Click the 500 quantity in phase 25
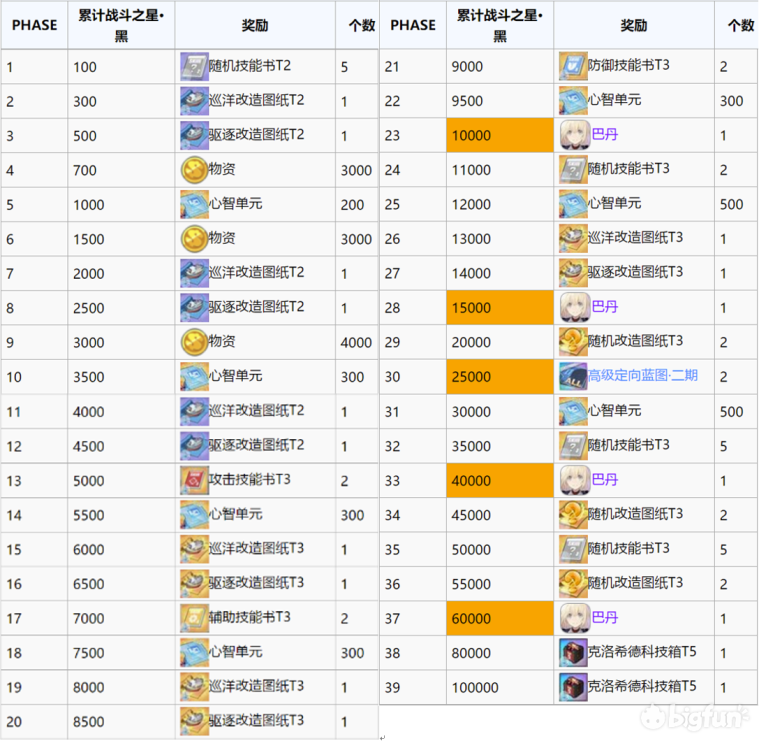 731,204
